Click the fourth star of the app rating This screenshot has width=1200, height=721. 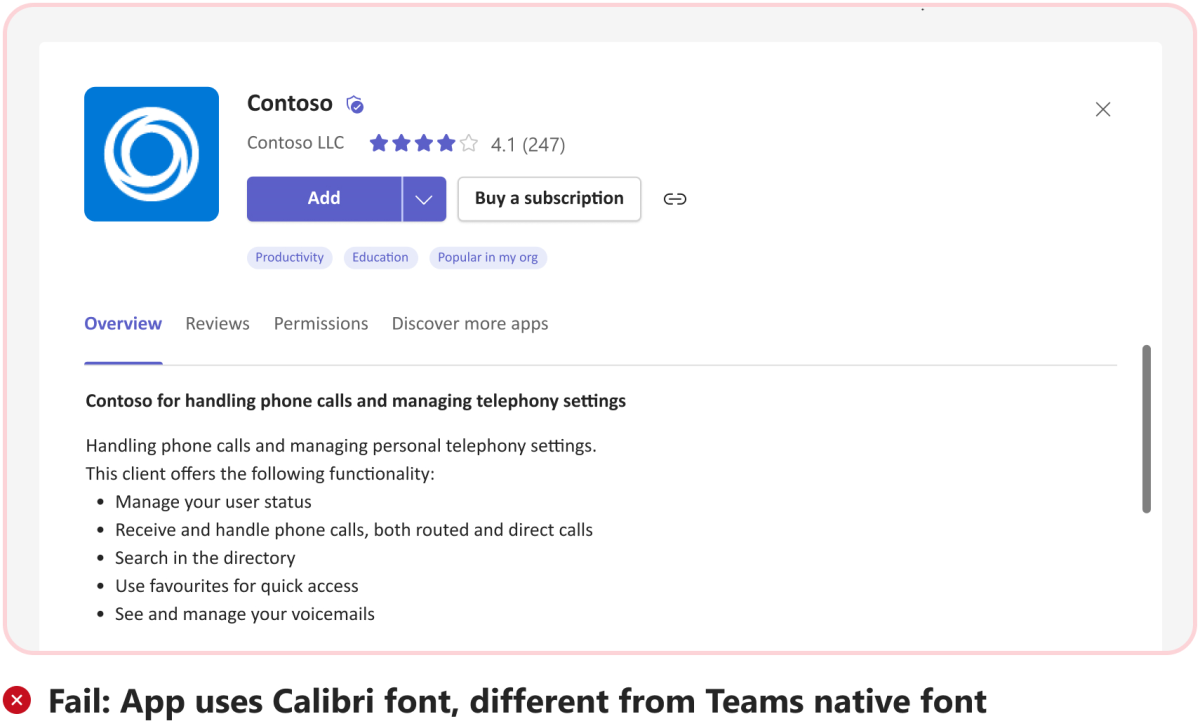445,143
